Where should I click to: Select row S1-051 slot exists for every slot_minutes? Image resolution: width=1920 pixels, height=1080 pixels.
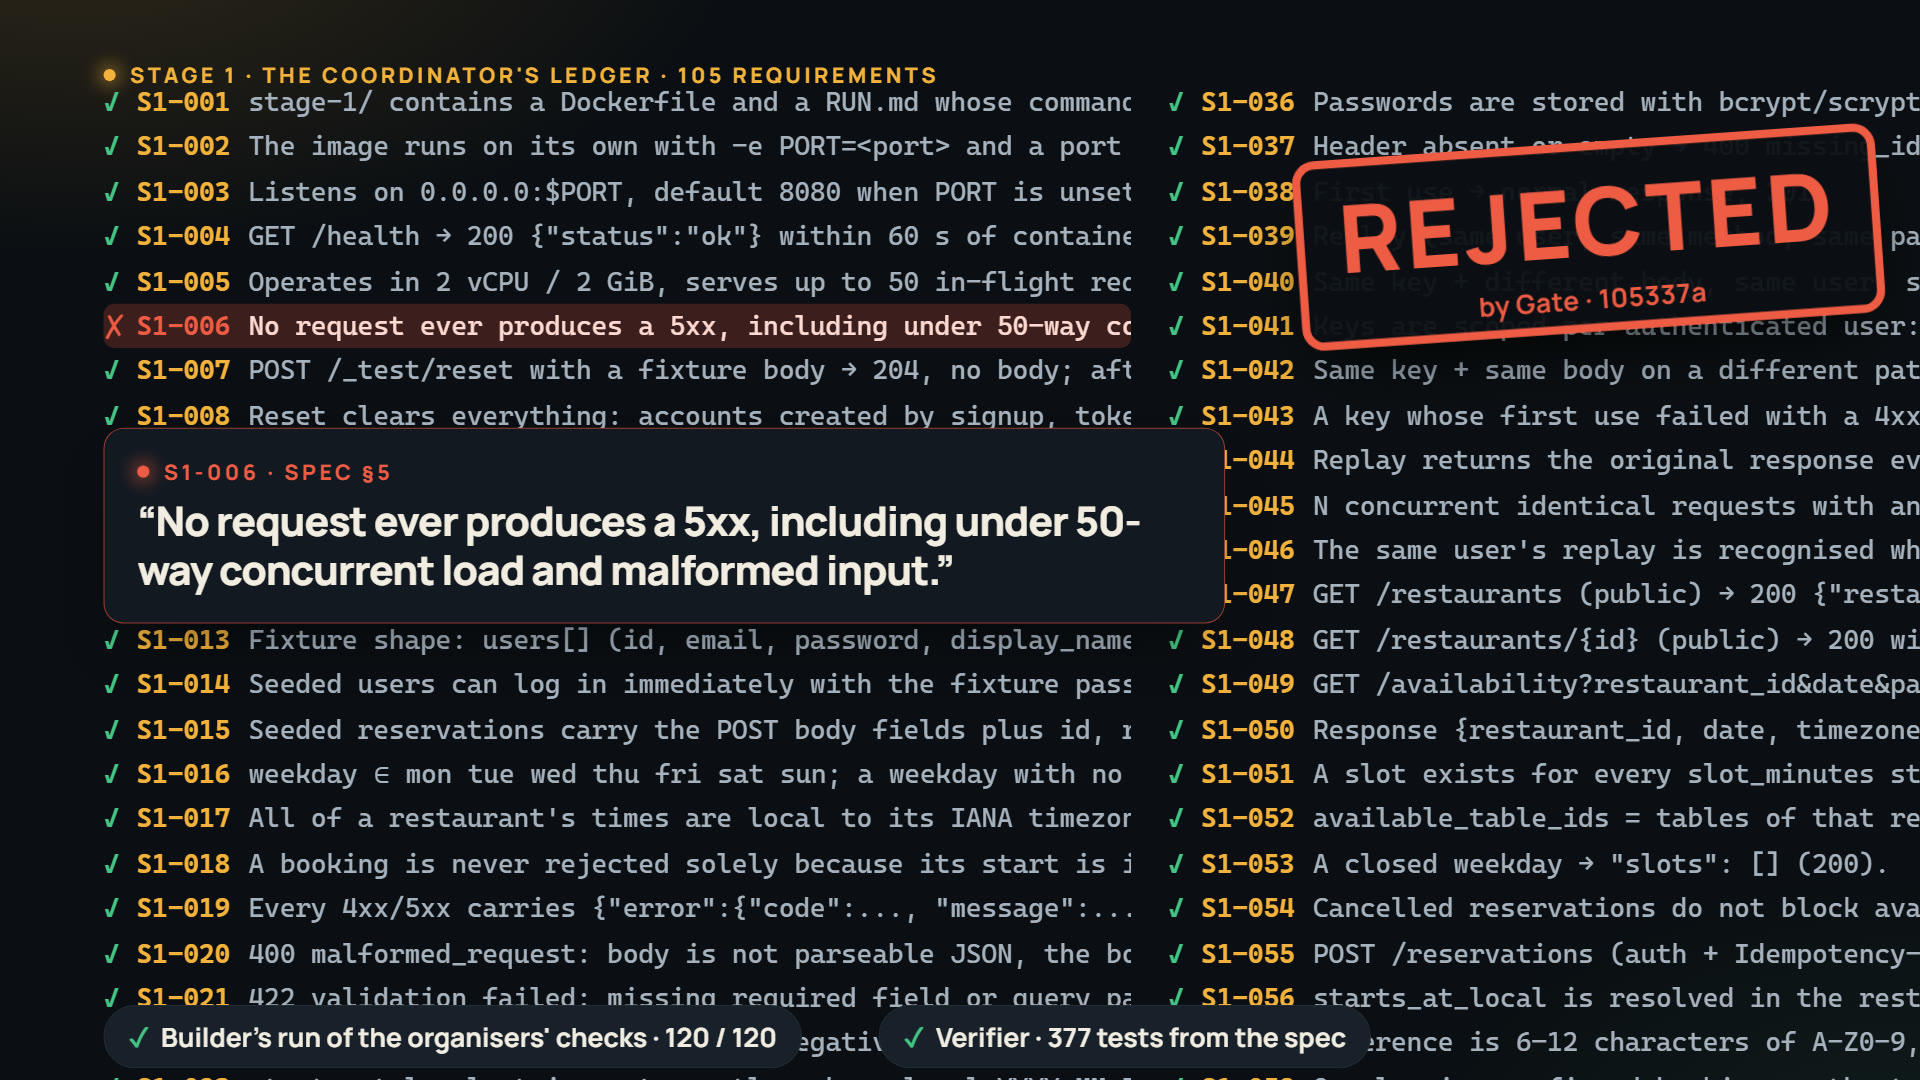point(1544,775)
